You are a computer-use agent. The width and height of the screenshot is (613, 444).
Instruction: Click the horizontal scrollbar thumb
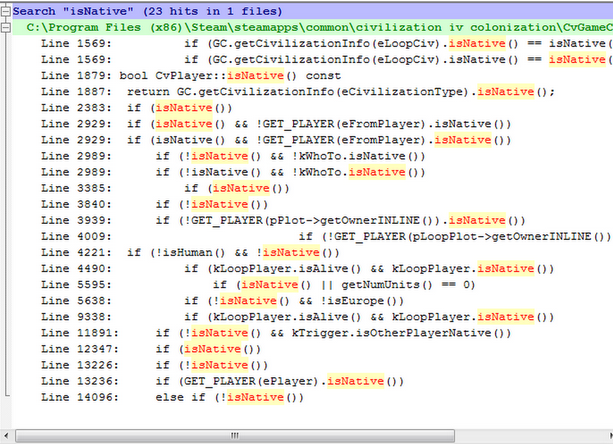[235, 435]
